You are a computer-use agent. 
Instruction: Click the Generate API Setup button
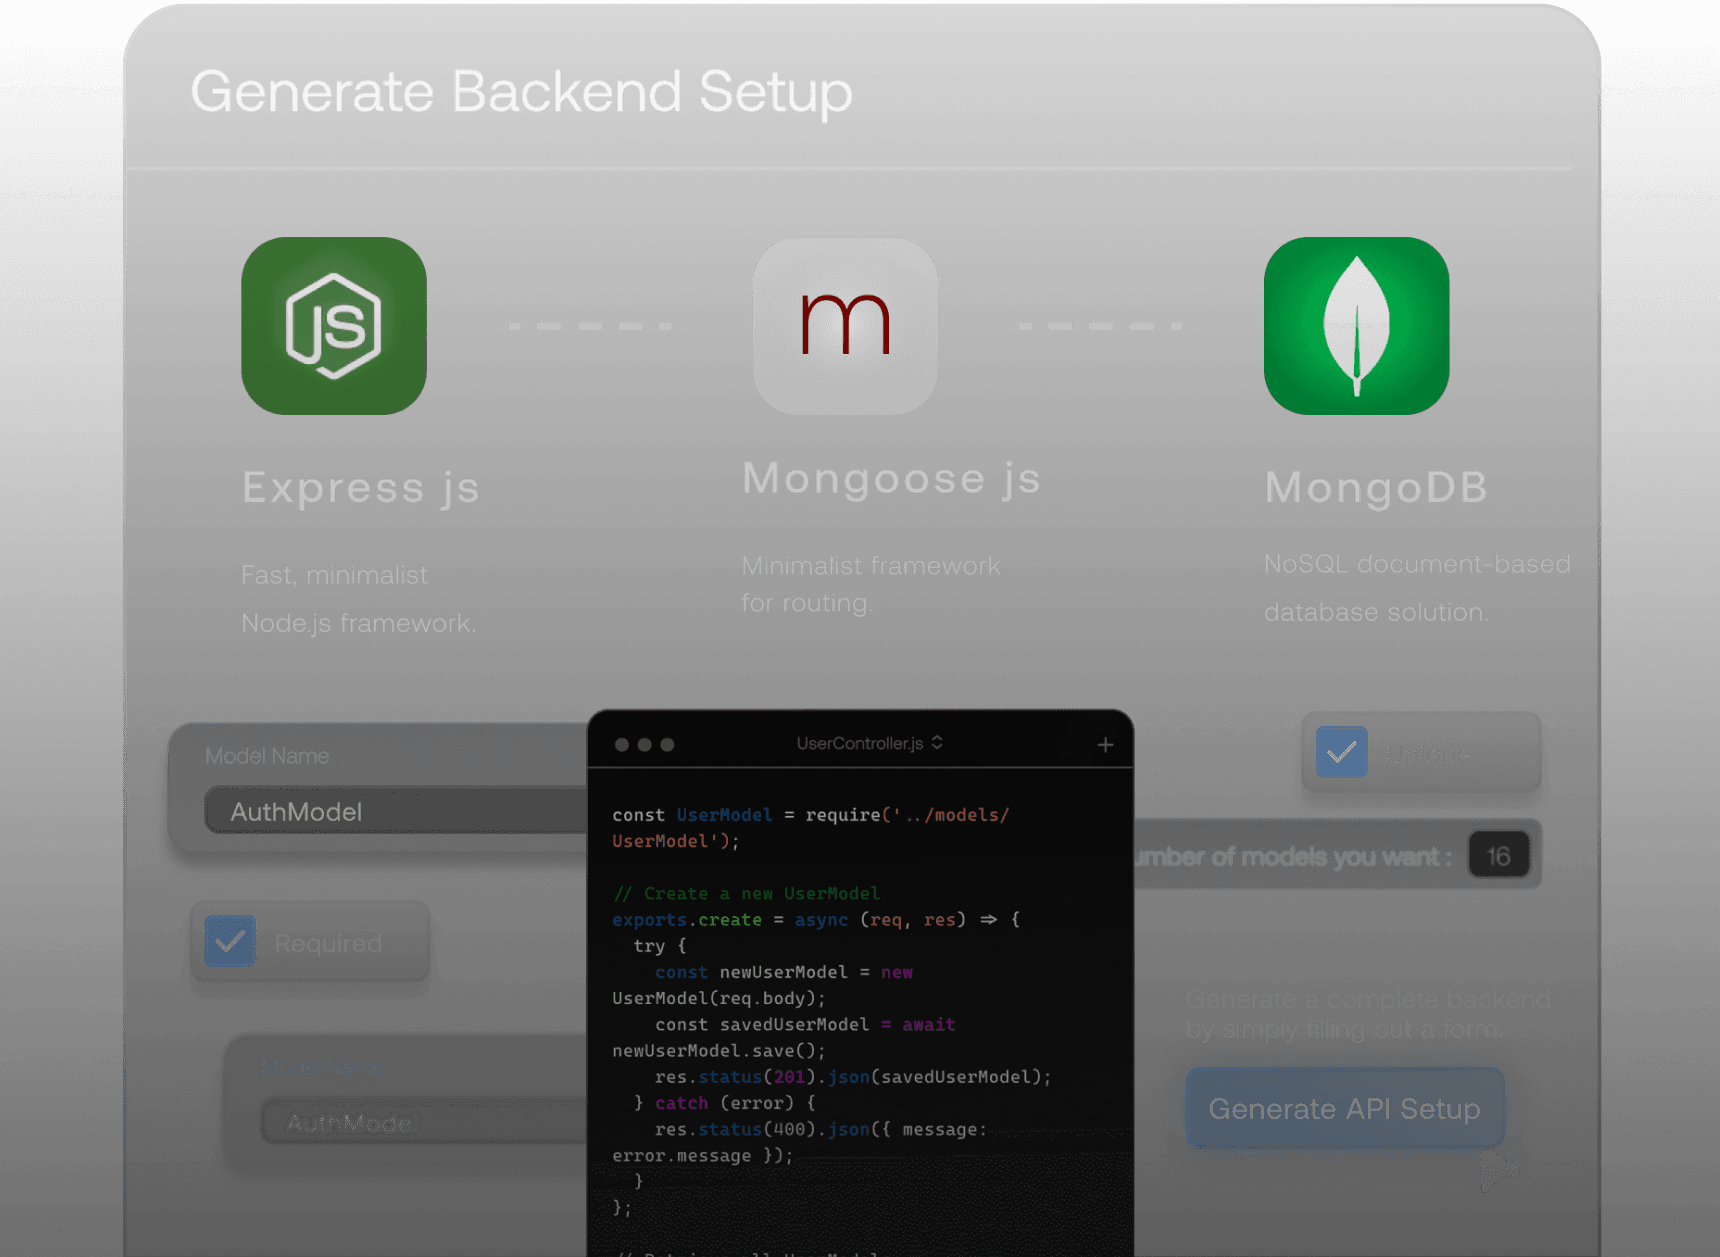pos(1345,1108)
